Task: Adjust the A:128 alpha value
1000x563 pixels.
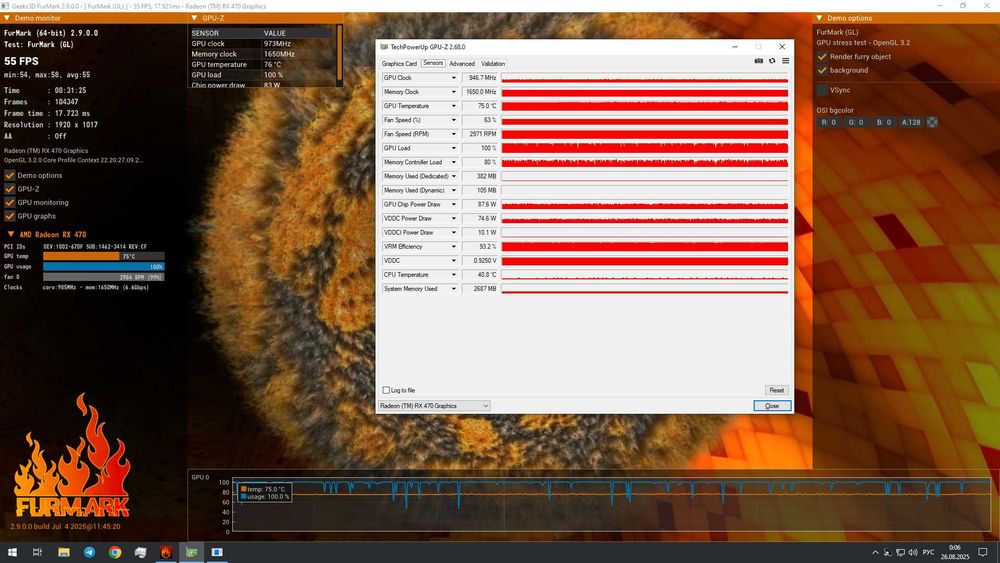Action: [911, 122]
